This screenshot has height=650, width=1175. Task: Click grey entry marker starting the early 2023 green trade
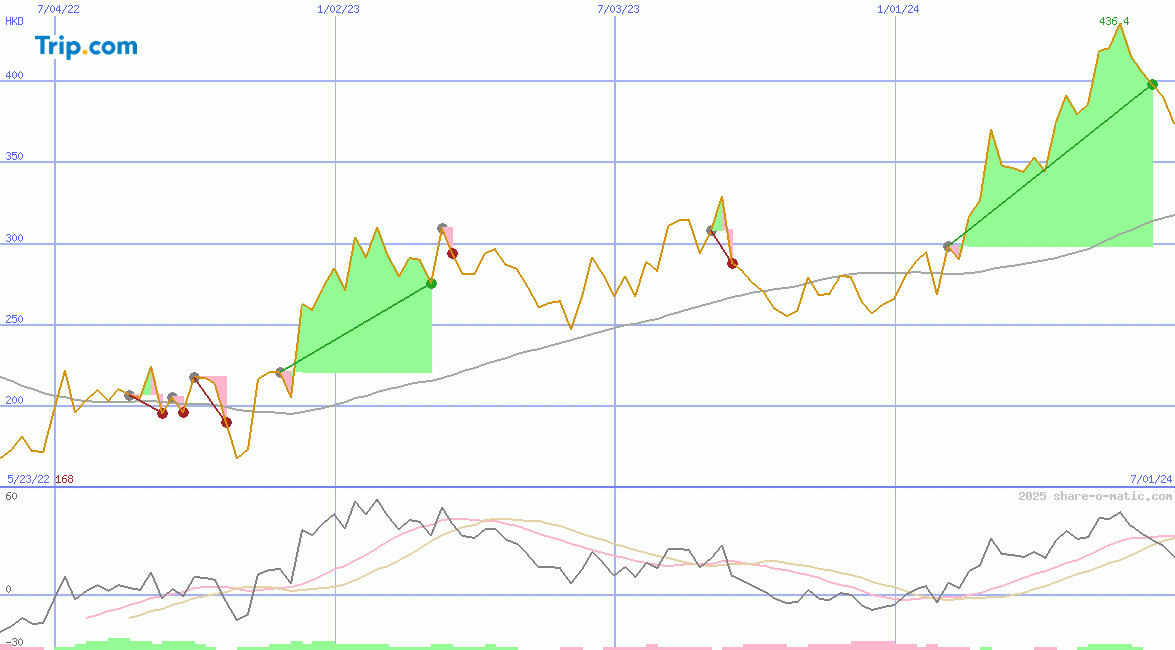pos(281,372)
